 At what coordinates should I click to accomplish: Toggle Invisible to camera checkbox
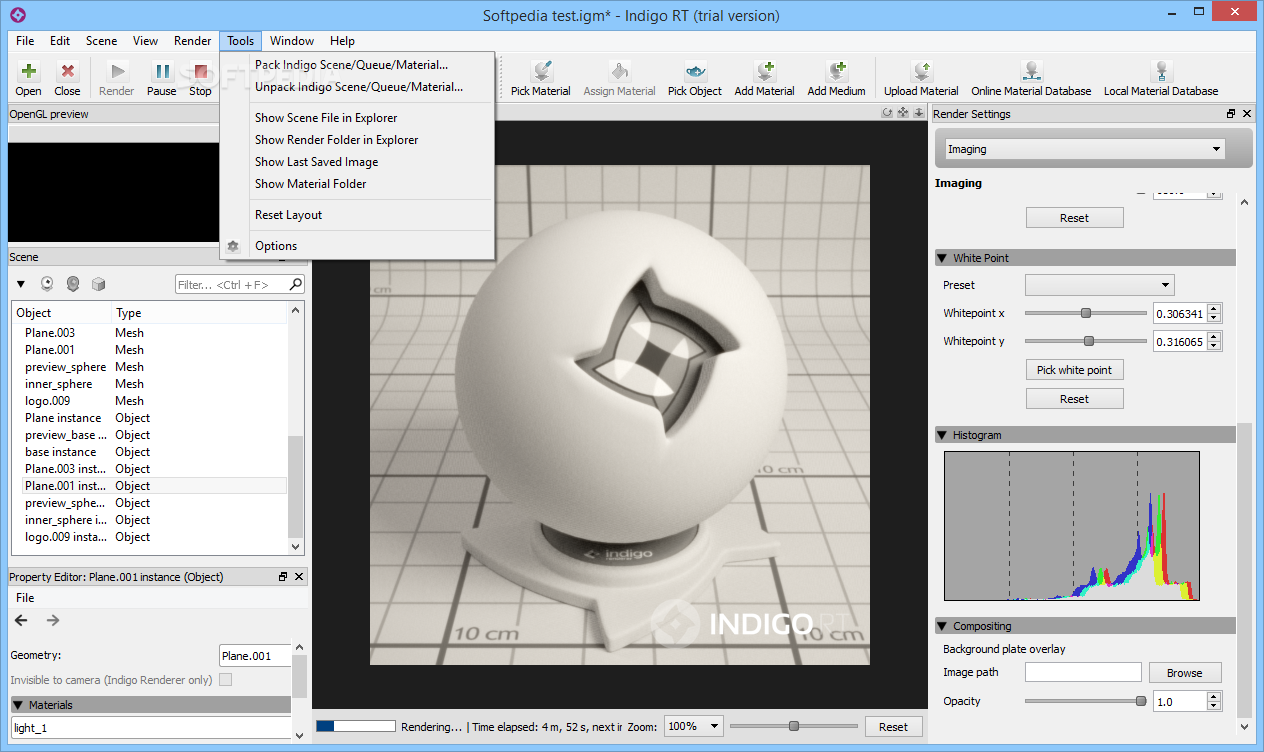coord(225,680)
